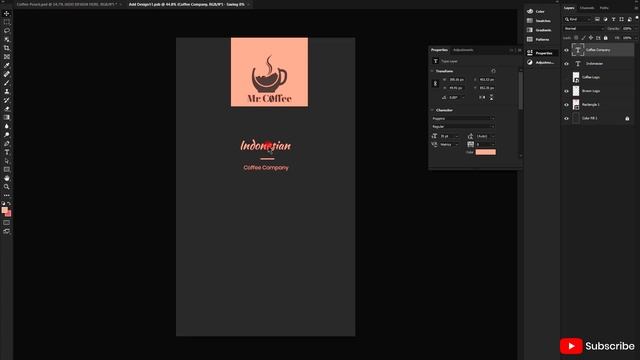Open the layer filter Kind dropdown
640x360 pixels.
pos(578,19)
